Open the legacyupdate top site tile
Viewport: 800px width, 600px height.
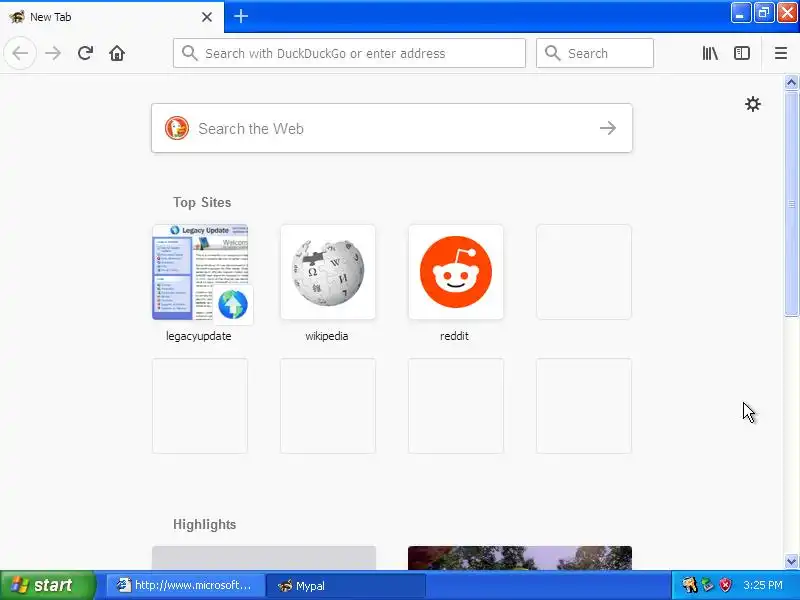pos(200,272)
